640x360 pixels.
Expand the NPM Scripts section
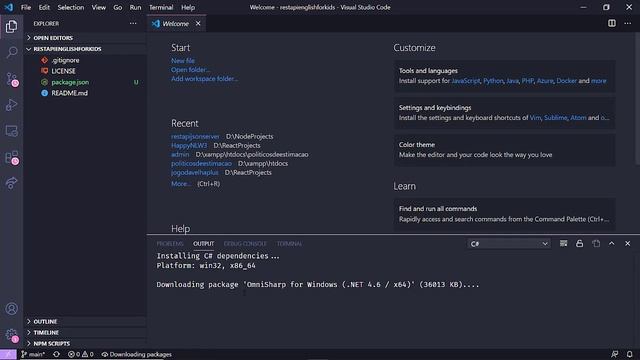tap(85, 344)
